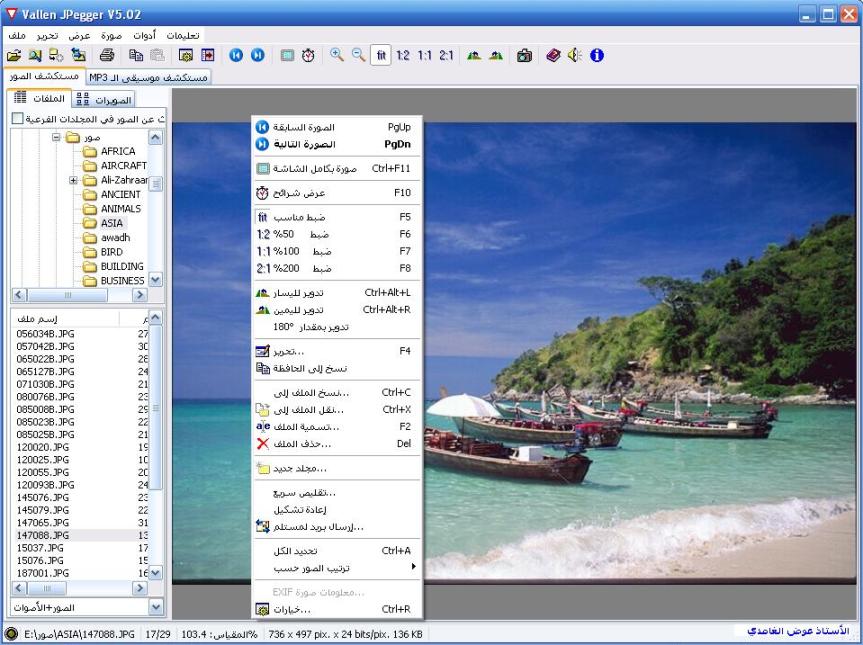
Task: Collapse the صور folder tree node
Action: click(x=56, y=136)
